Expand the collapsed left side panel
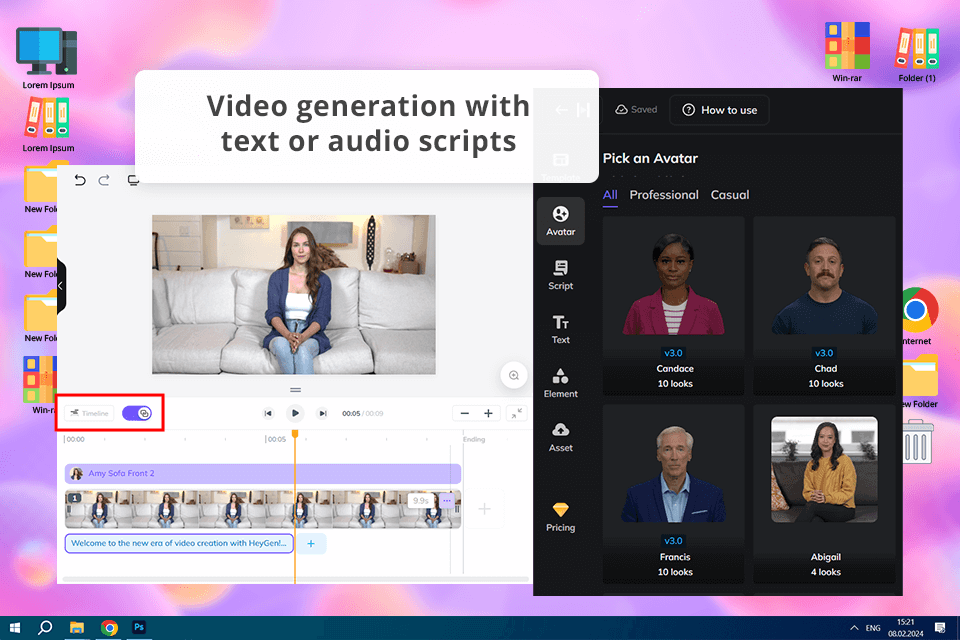The height and width of the screenshot is (640, 960). click(x=60, y=286)
